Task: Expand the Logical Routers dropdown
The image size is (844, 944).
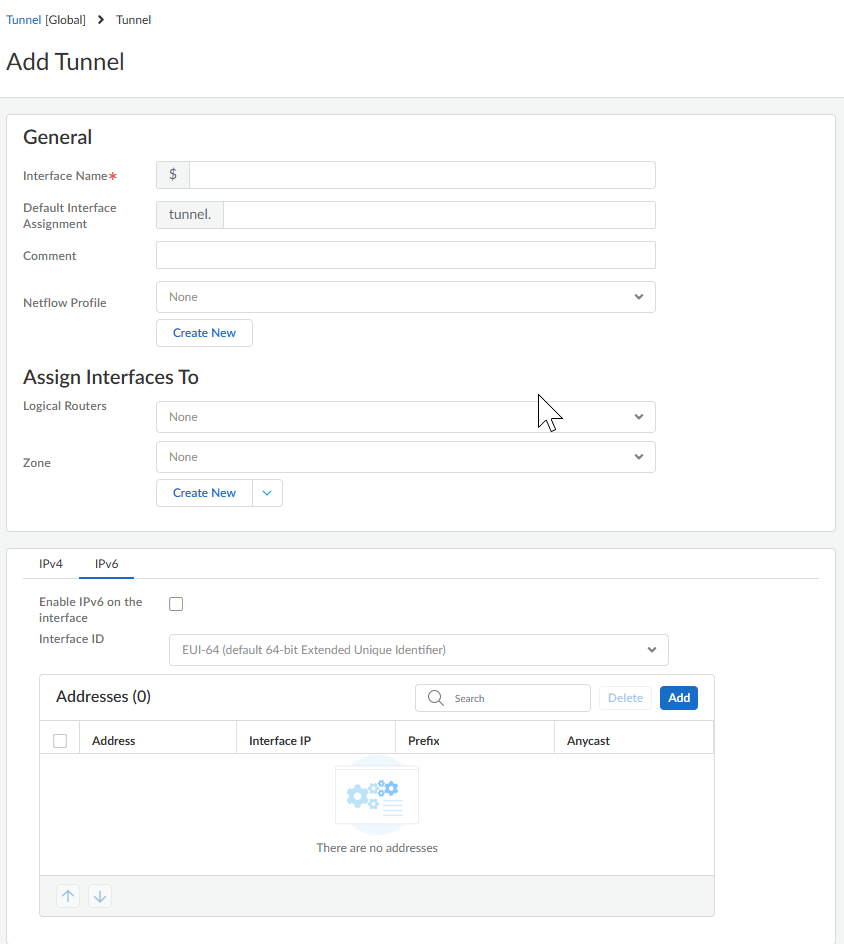Action: (x=405, y=417)
